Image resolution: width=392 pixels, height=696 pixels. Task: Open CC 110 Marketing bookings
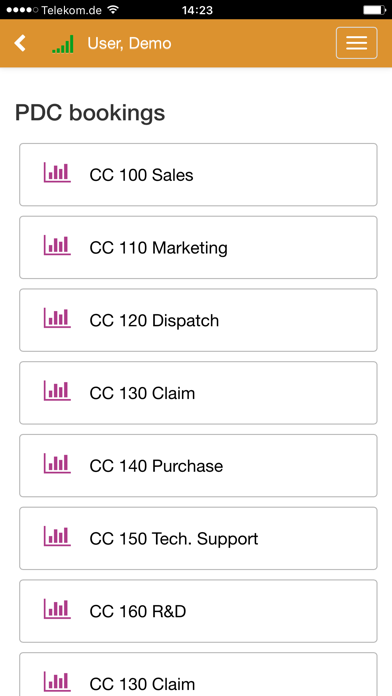198,247
